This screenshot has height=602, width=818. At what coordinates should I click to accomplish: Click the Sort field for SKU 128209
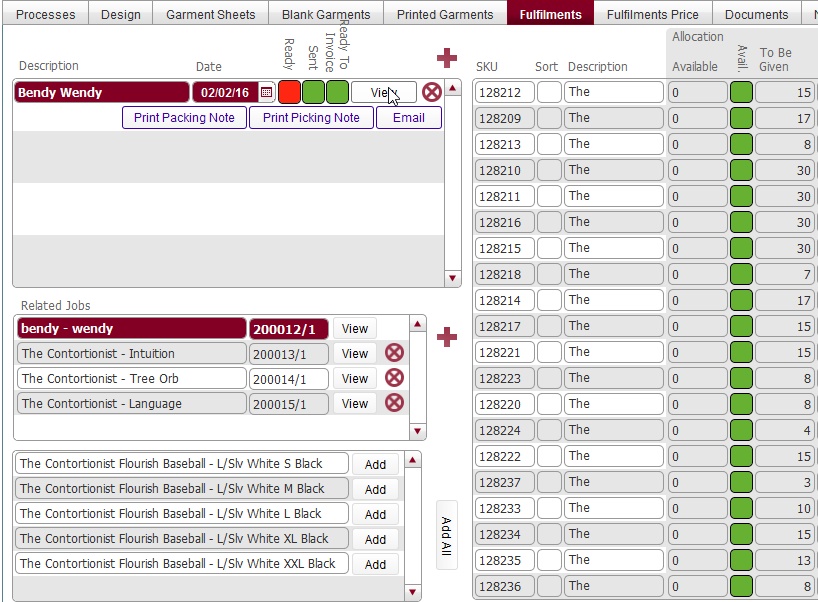coord(549,118)
